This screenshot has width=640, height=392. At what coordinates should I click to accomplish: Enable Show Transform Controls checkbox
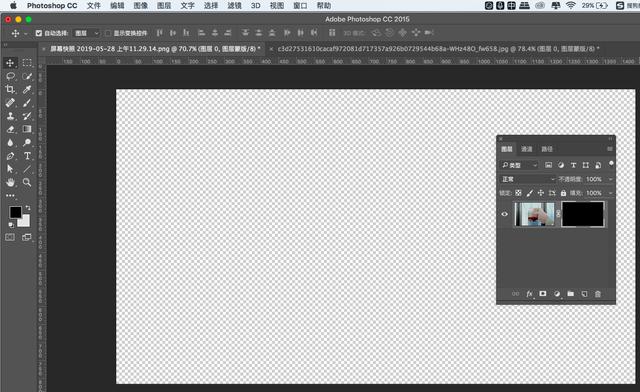(x=108, y=33)
